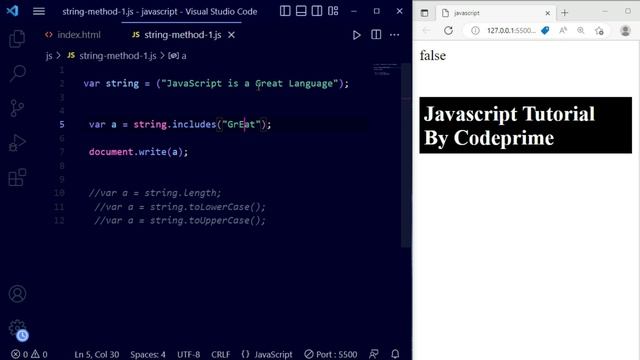Click the commented toLowerCase line
The height and width of the screenshot is (360, 640).
[x=180, y=207]
